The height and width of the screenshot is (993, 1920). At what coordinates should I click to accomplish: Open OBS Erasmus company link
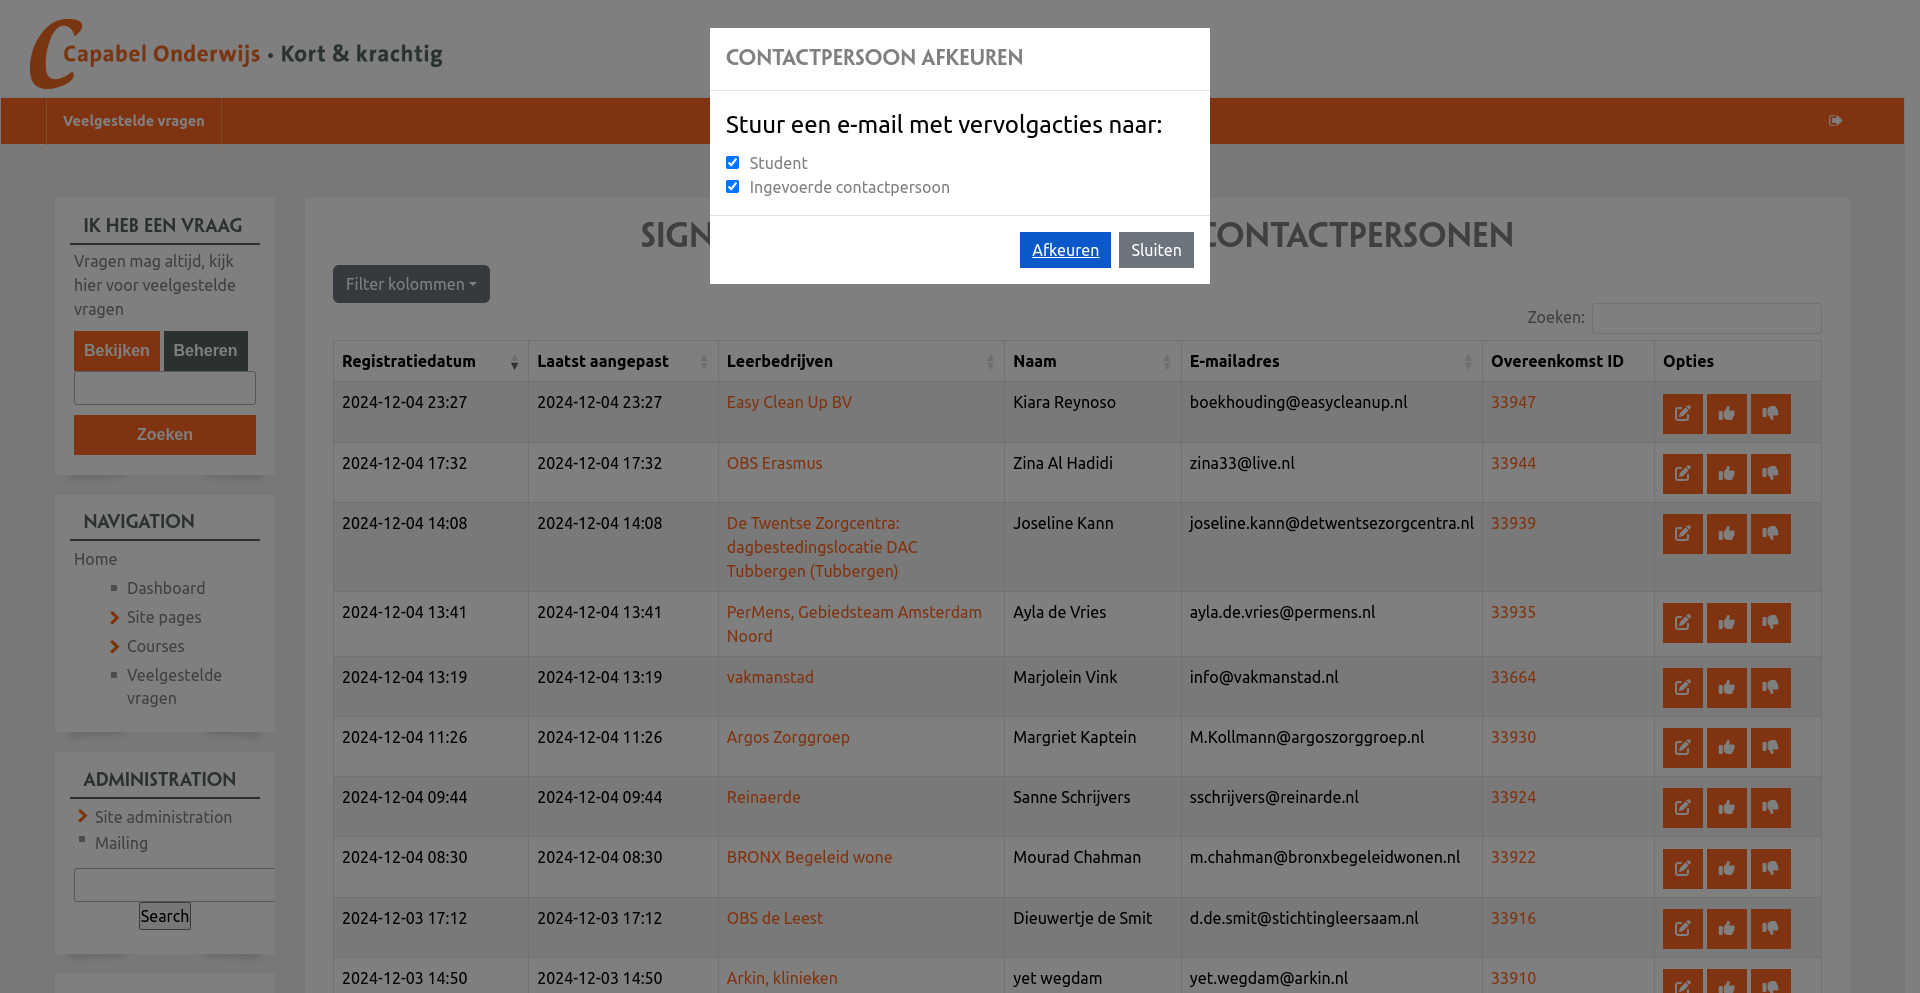coord(774,463)
